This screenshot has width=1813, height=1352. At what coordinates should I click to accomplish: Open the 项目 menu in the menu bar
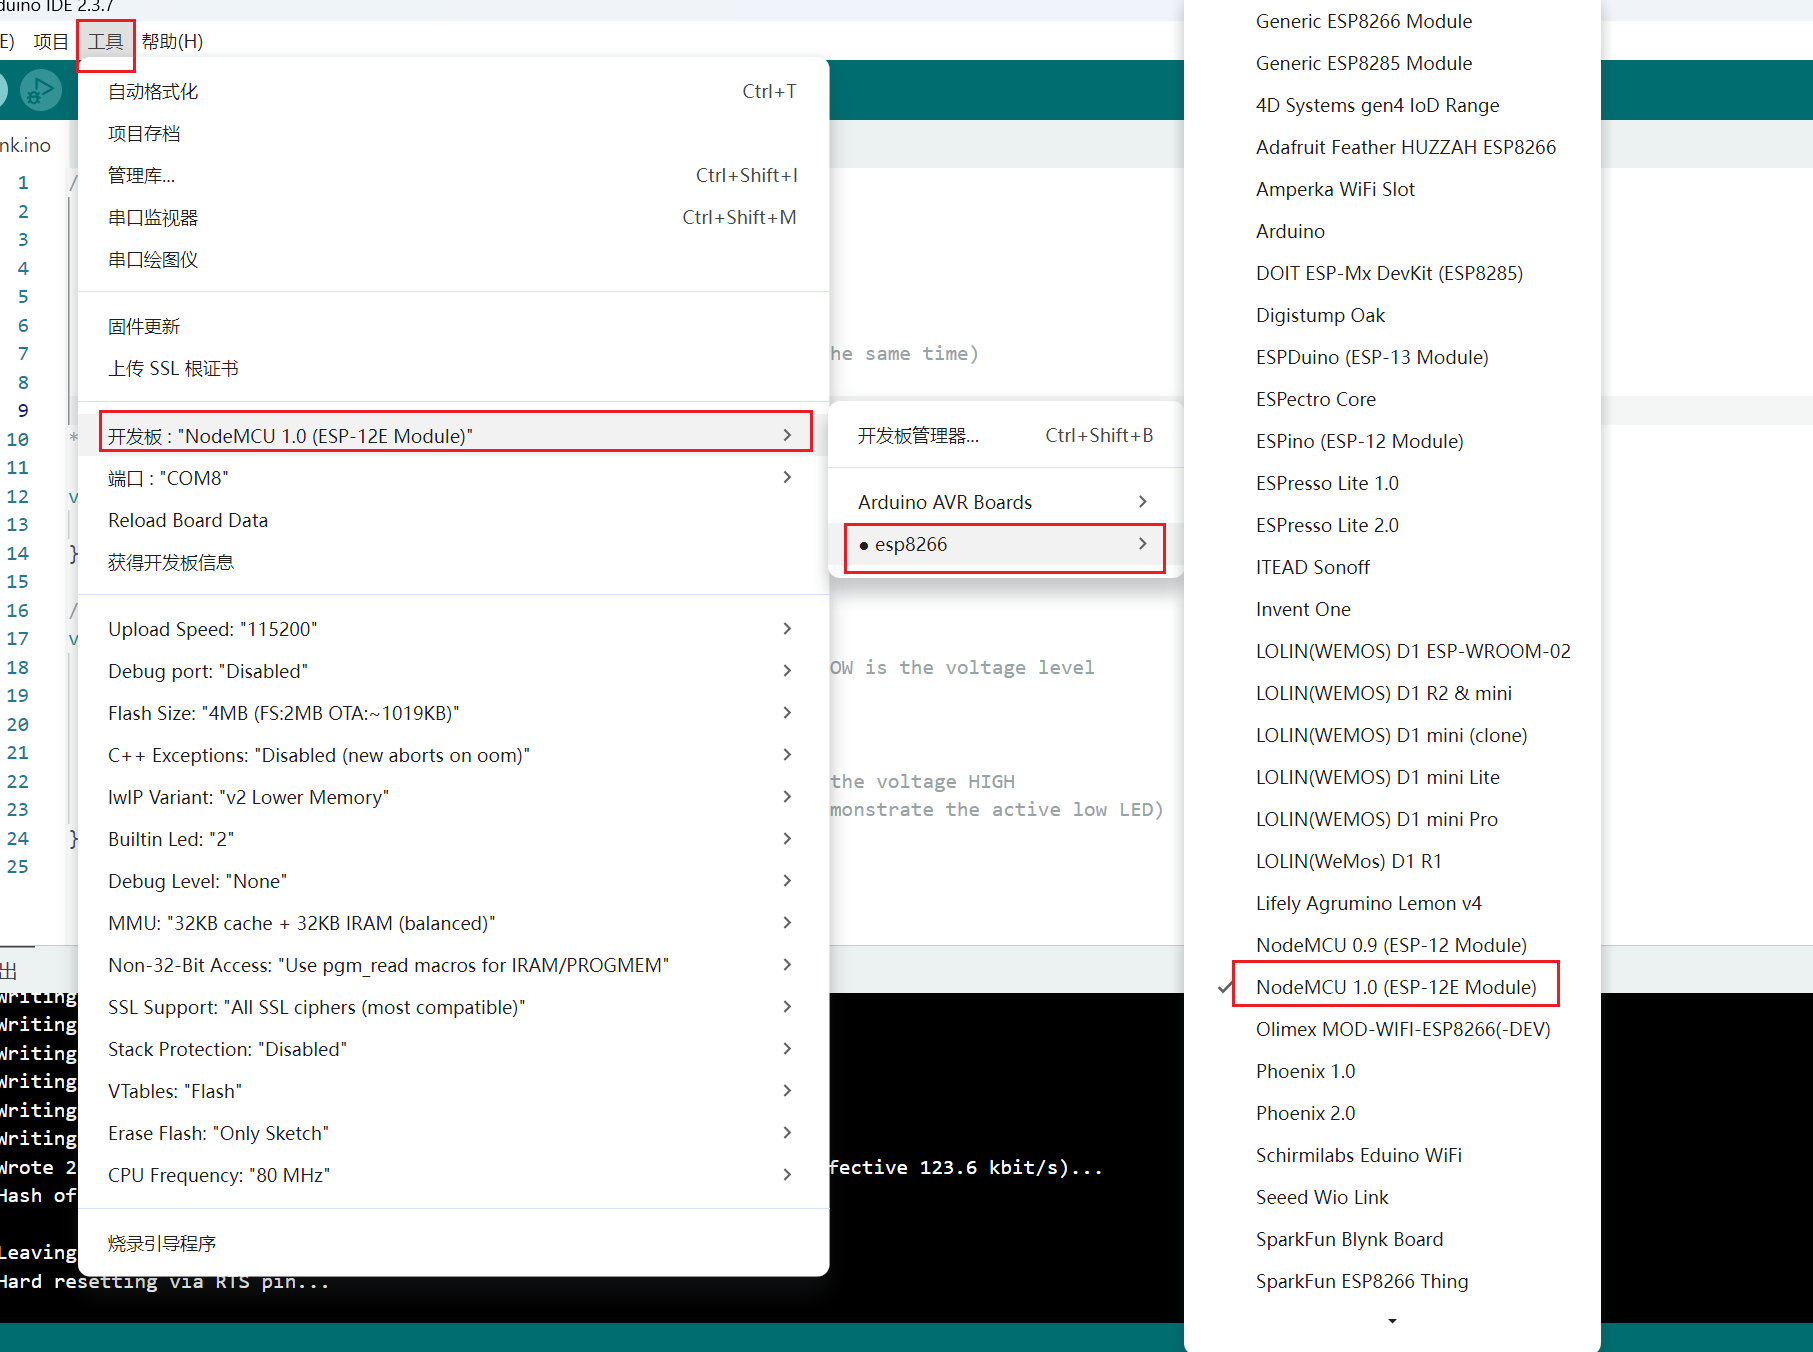[x=51, y=41]
